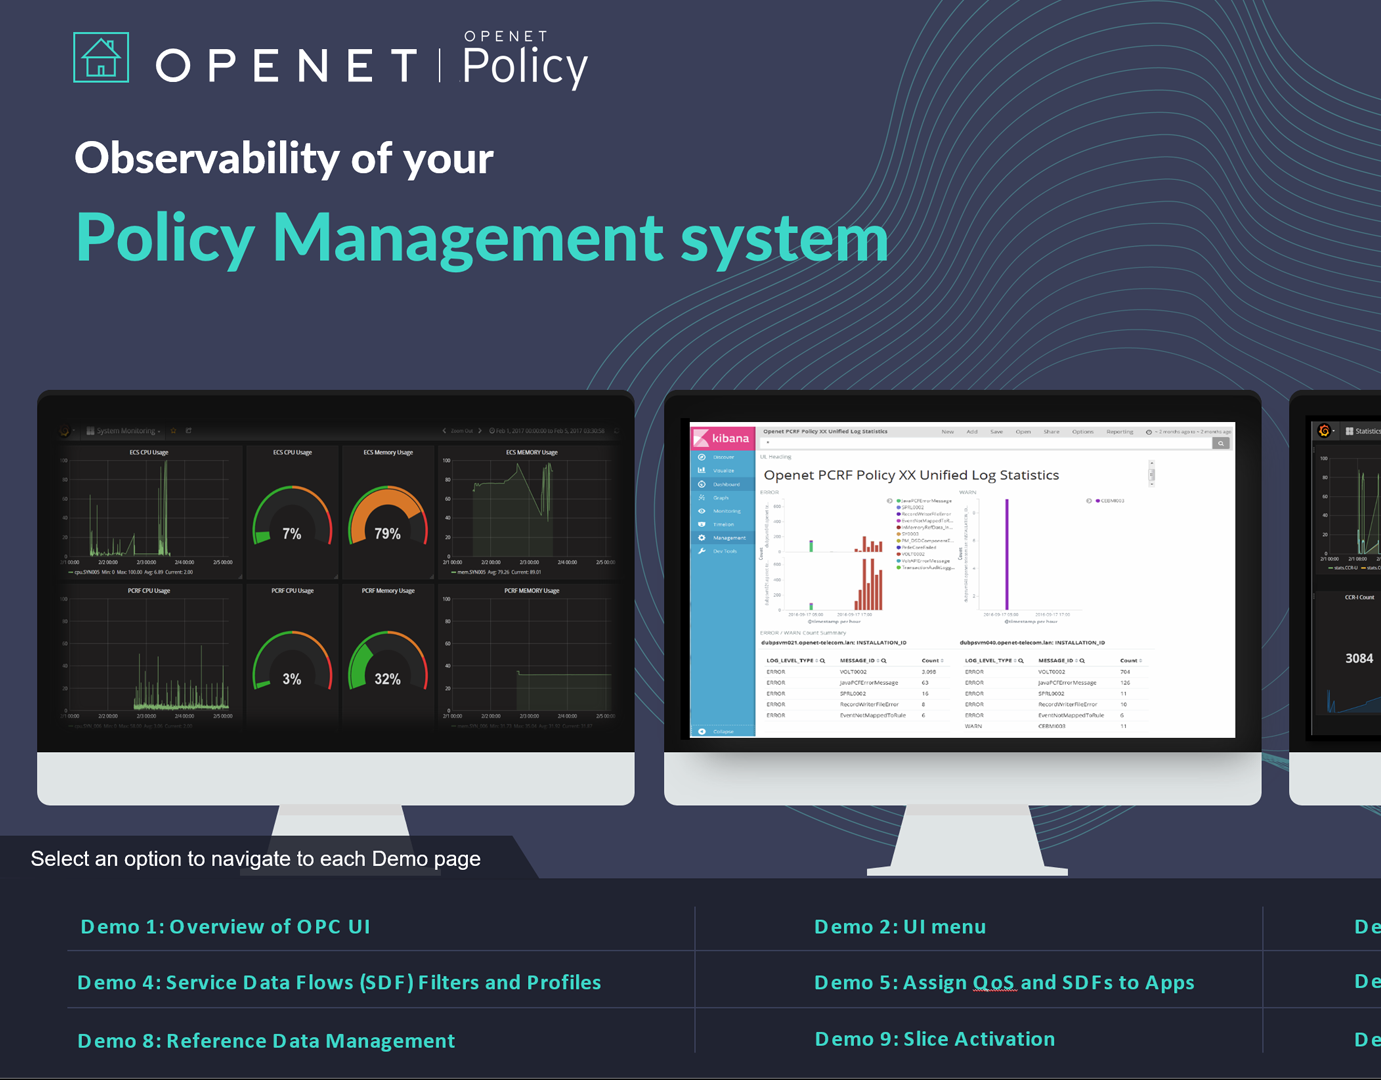Image resolution: width=1381 pixels, height=1080 pixels.
Task: Open Demo 1: Overview of OPC UI
Action: 225,926
